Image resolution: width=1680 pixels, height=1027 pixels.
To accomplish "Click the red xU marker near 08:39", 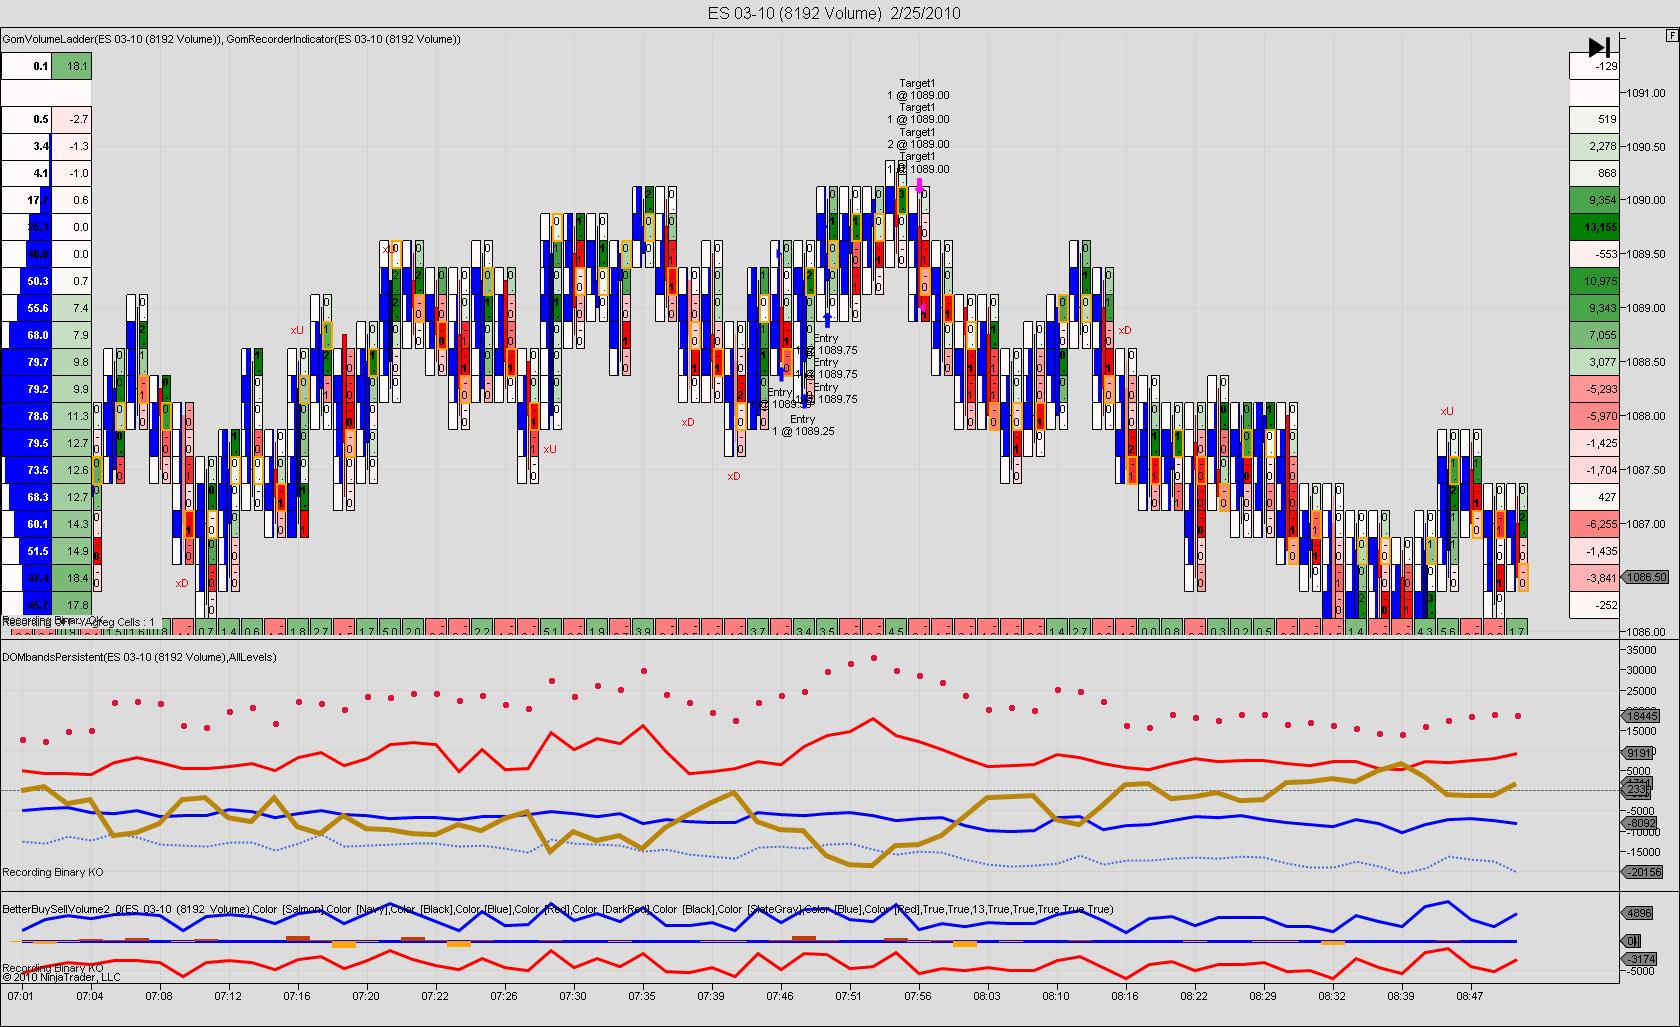I will (x=1447, y=412).
